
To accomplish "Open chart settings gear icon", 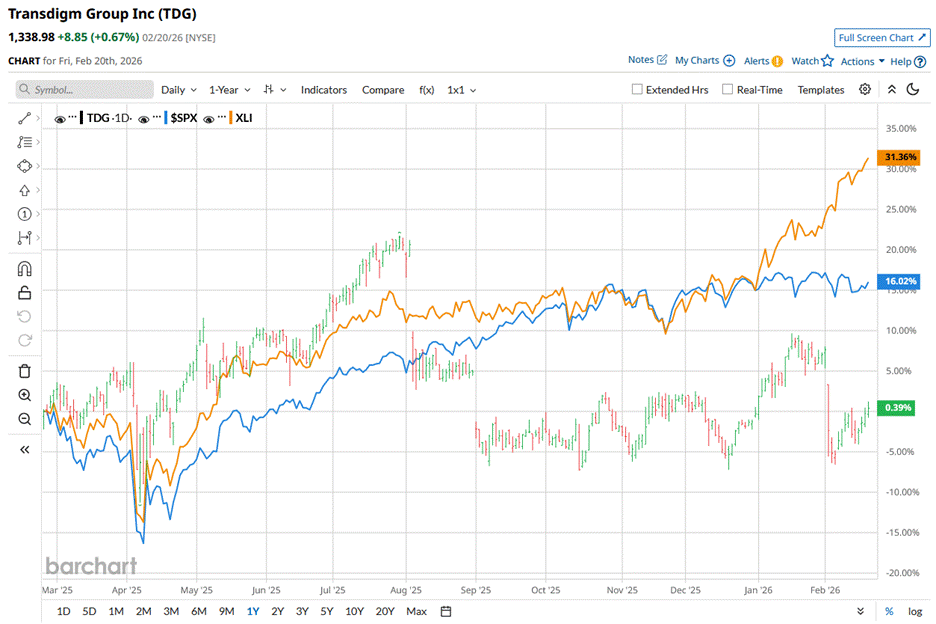I will [865, 90].
